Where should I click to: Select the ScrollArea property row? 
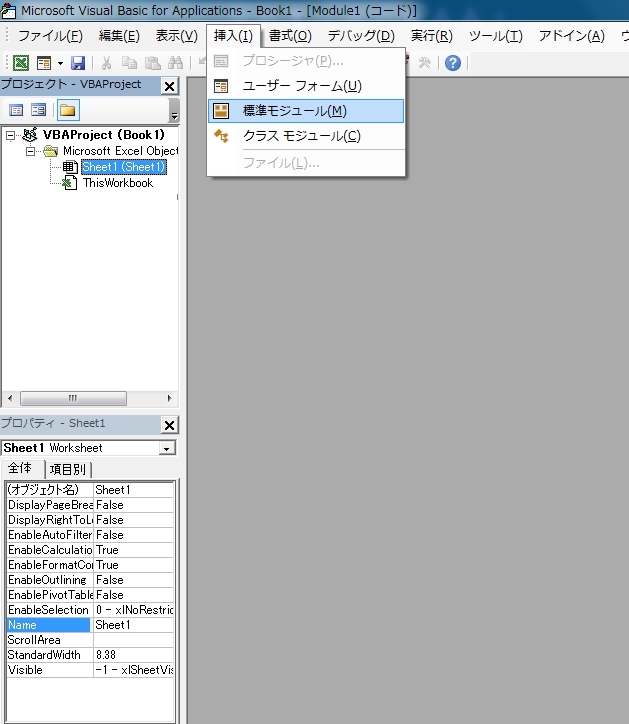(90, 640)
